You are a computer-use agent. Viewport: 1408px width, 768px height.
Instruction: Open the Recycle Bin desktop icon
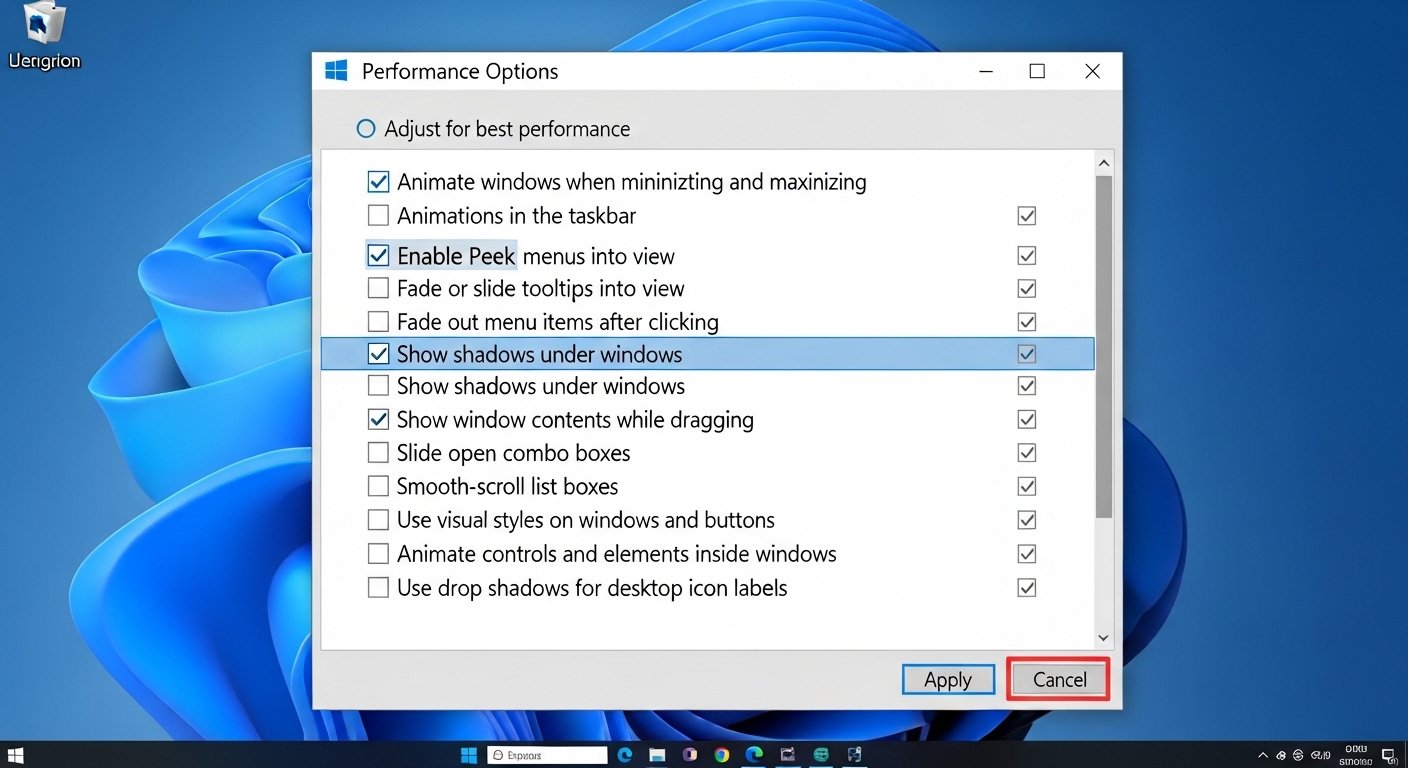45,26
